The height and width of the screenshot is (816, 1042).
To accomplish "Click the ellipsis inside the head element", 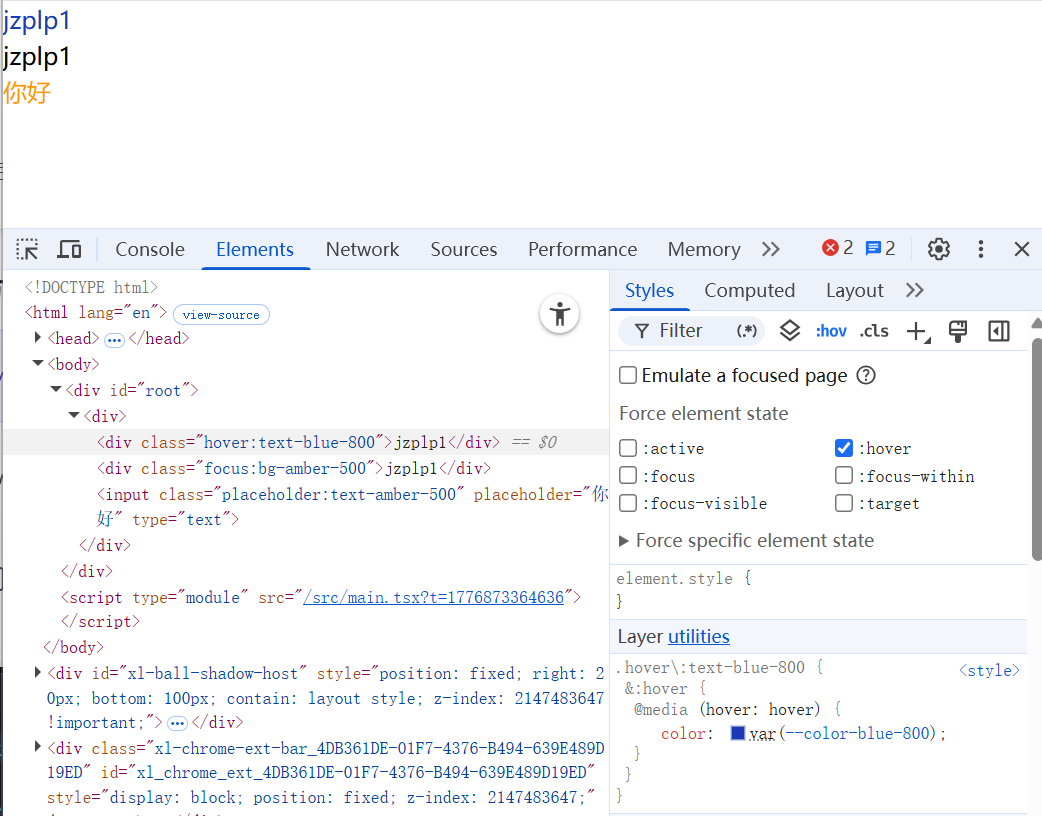I will click(x=114, y=340).
